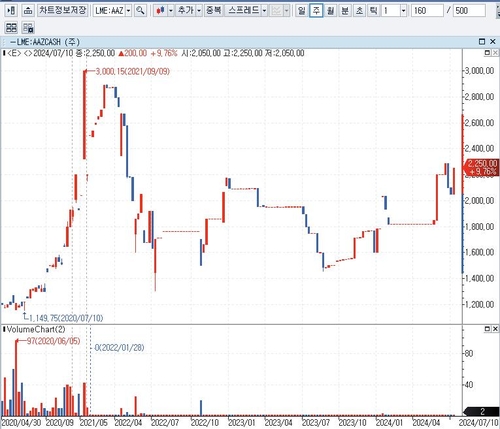The image size is (500, 429).
Task: Click the 차트정보저장 button
Action: [x=63, y=10]
